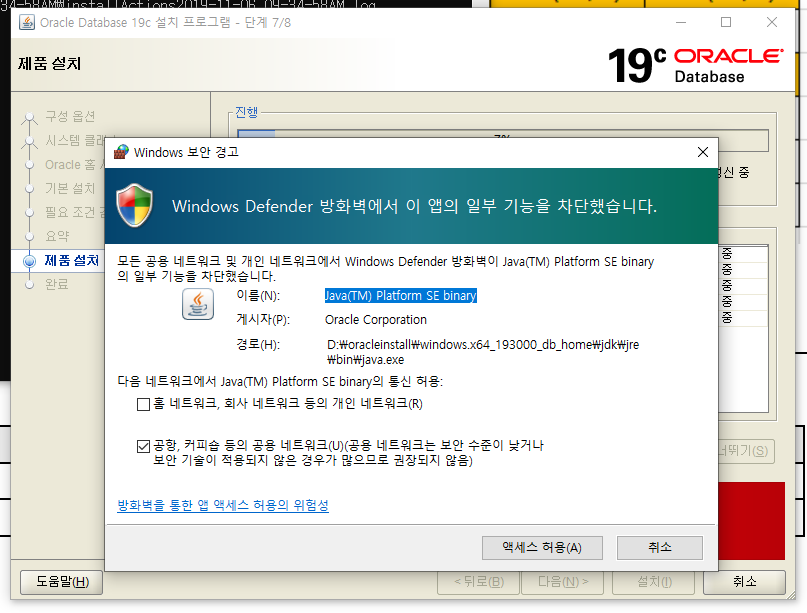Click the java.exe path text
This screenshot has height=613, width=807.
[x=483, y=352]
